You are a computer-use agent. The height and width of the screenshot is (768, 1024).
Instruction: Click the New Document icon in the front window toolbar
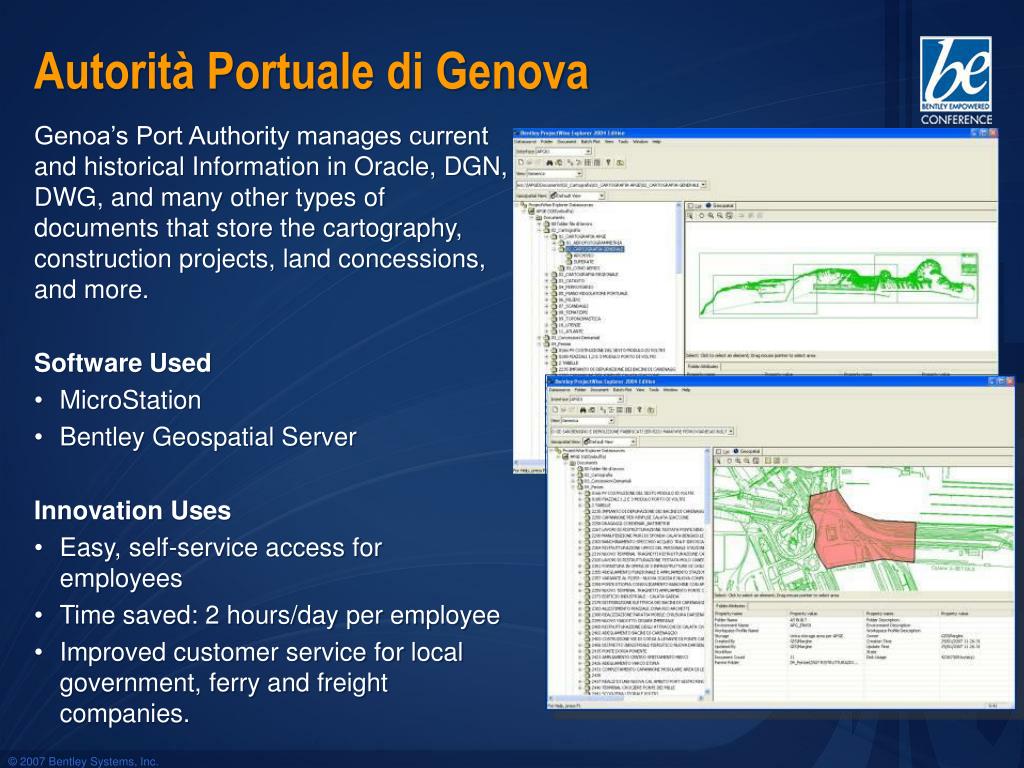click(x=555, y=410)
